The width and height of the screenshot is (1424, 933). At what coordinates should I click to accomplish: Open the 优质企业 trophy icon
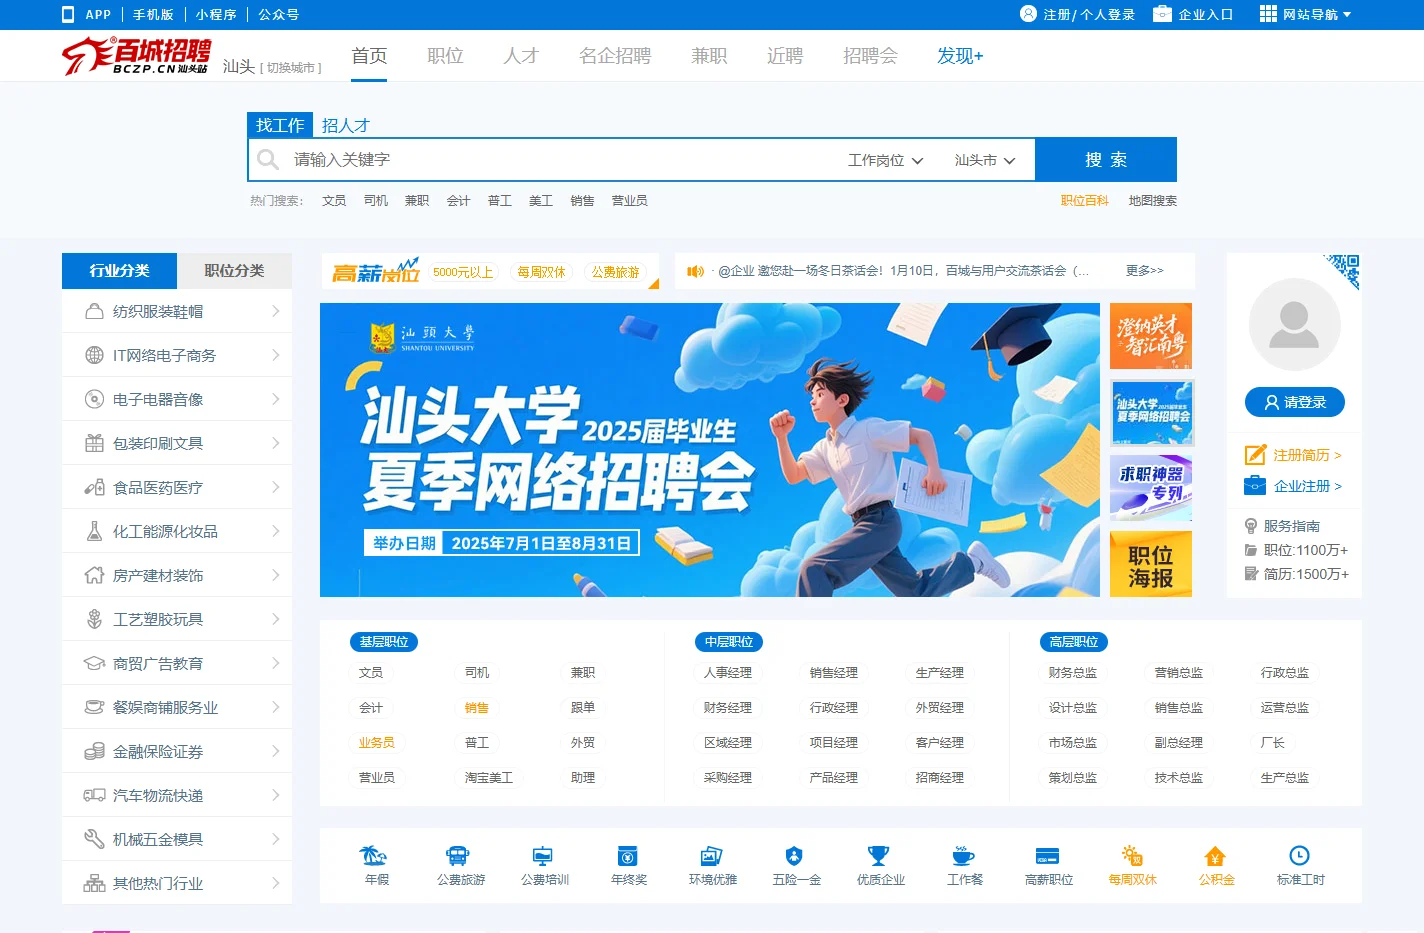click(x=878, y=856)
